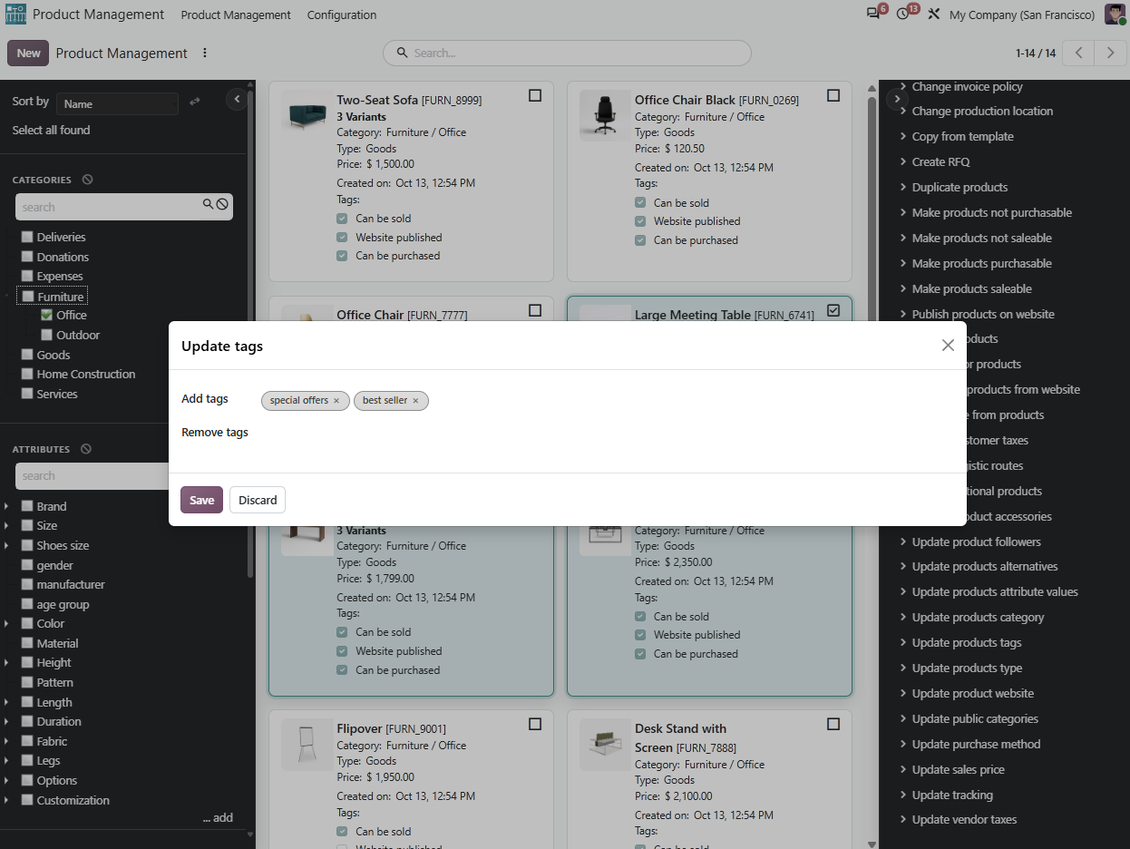
Task: Open the user avatar menu
Action: [1115, 14]
